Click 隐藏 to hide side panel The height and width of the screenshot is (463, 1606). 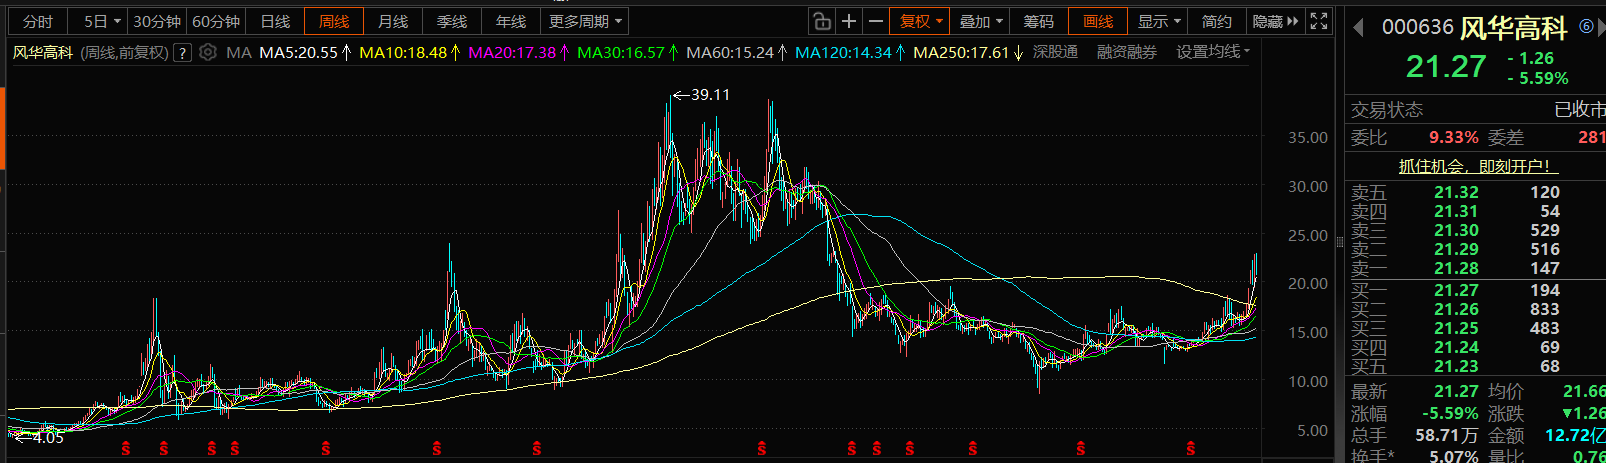pos(1275,21)
